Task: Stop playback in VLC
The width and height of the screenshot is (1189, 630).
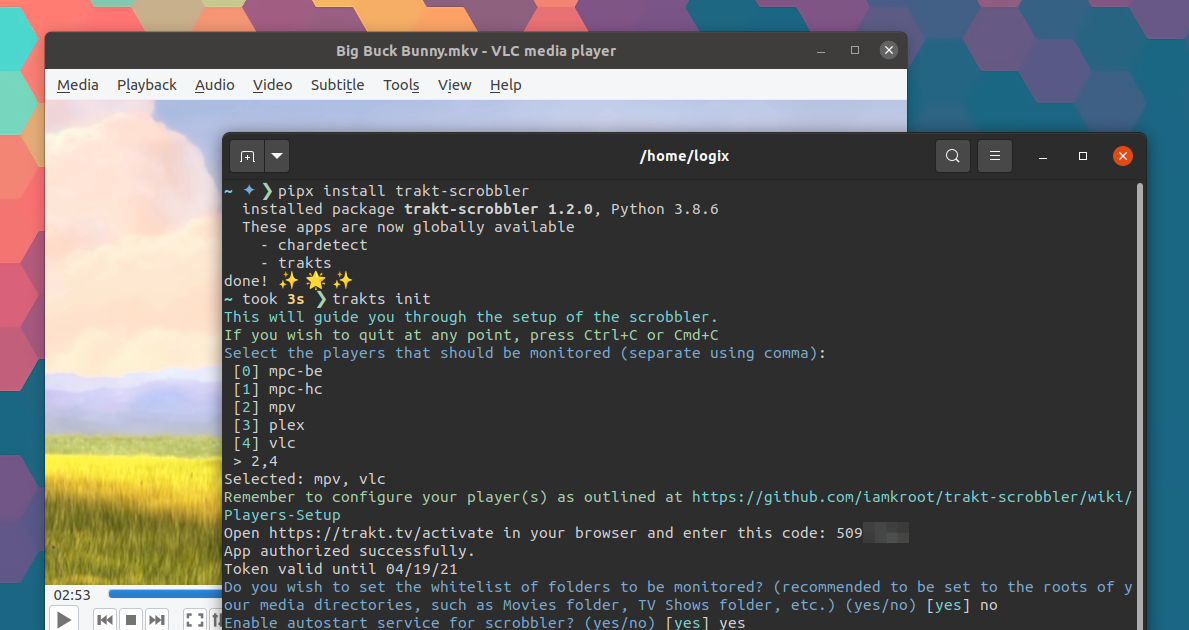Action: [130, 619]
